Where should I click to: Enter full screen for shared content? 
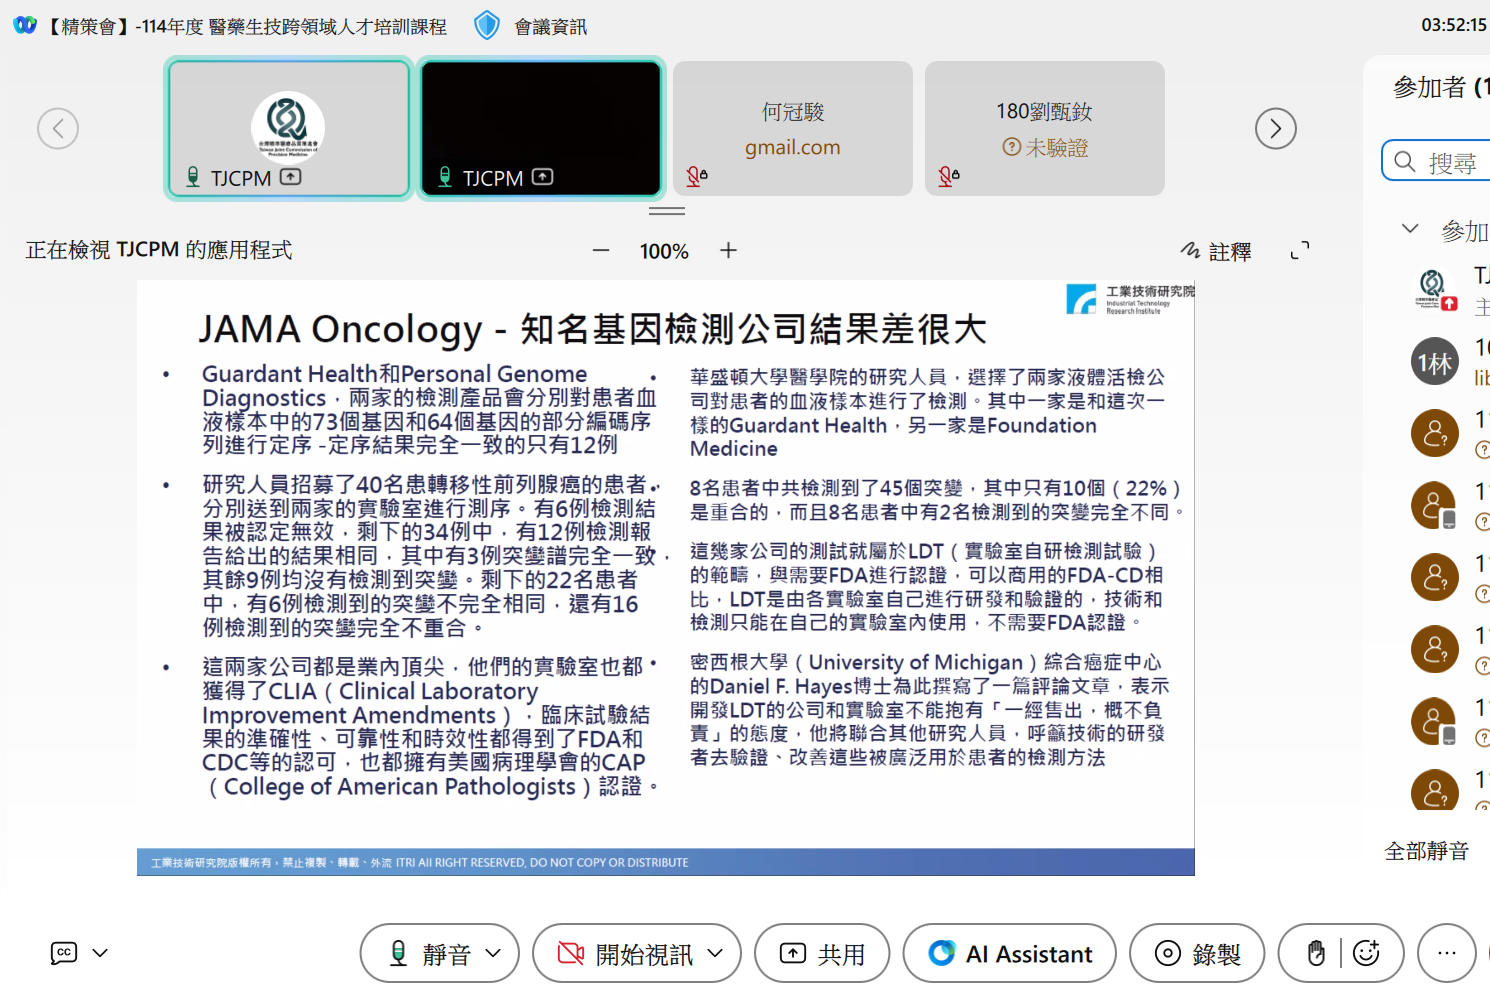[1299, 250]
